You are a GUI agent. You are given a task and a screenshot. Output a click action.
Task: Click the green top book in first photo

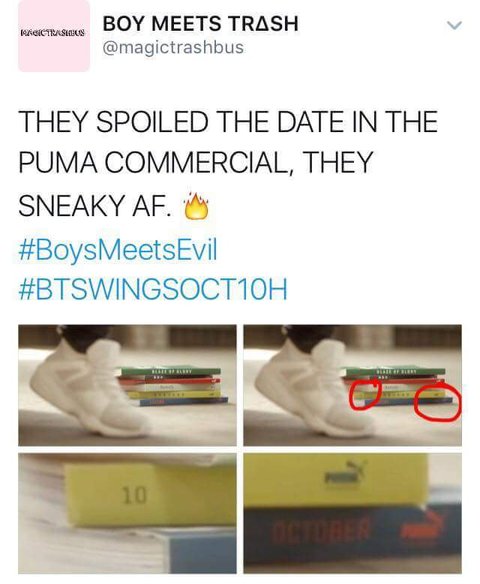tap(170, 371)
